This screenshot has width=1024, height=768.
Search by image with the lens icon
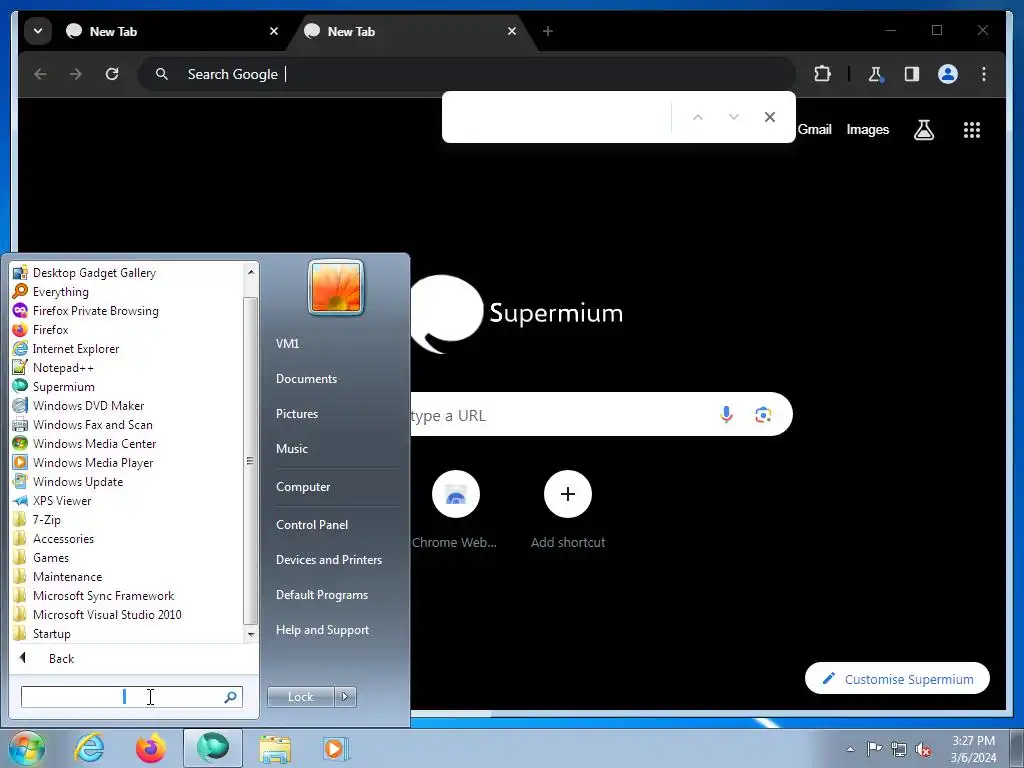(763, 415)
